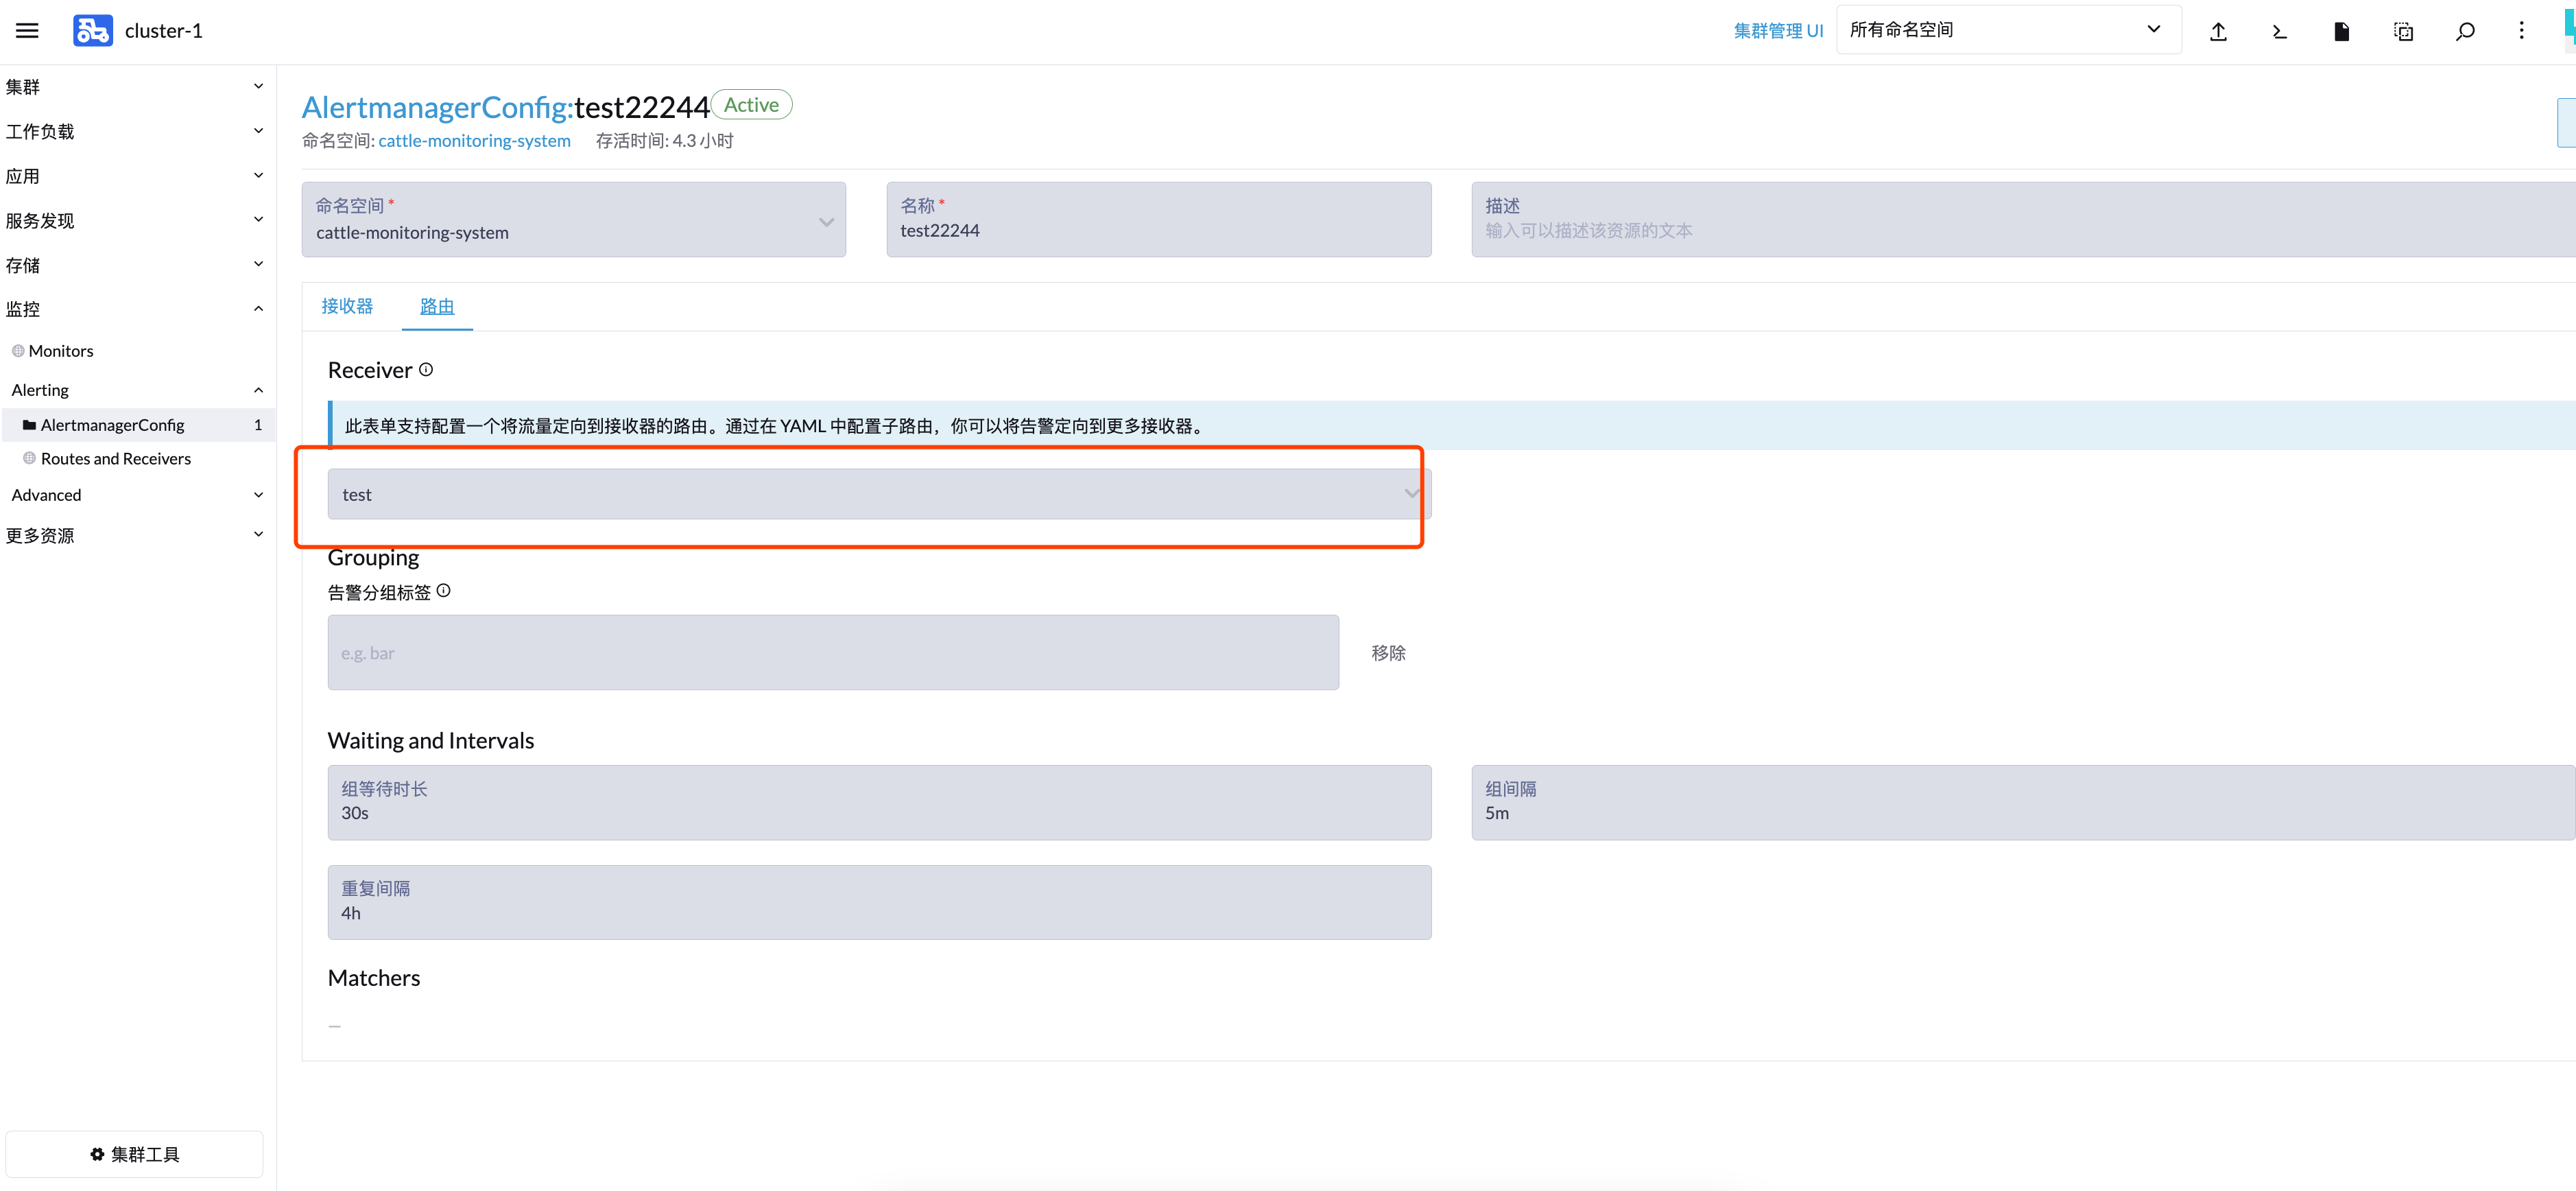Click the import YAML upload icon
Screen dimensions: 2576x1191
tap(2218, 32)
